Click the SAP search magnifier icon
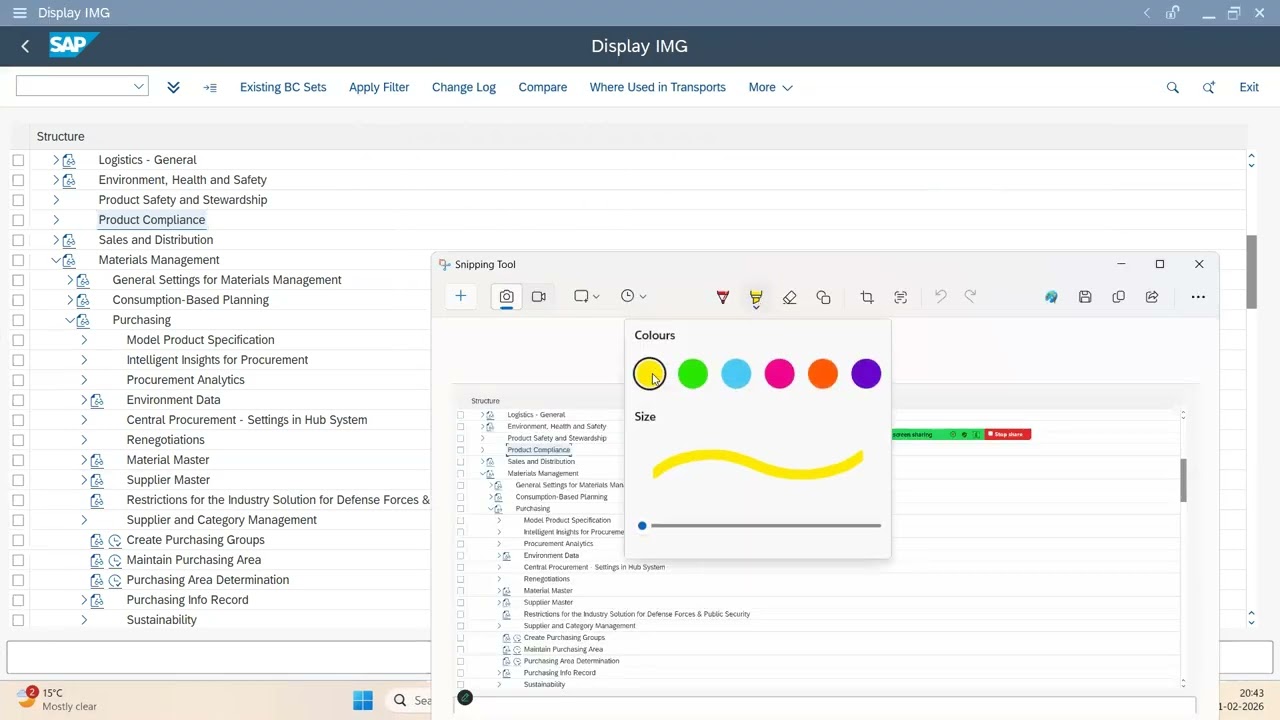Screen dimensions: 1280x720 pyautogui.click(x=1173, y=87)
